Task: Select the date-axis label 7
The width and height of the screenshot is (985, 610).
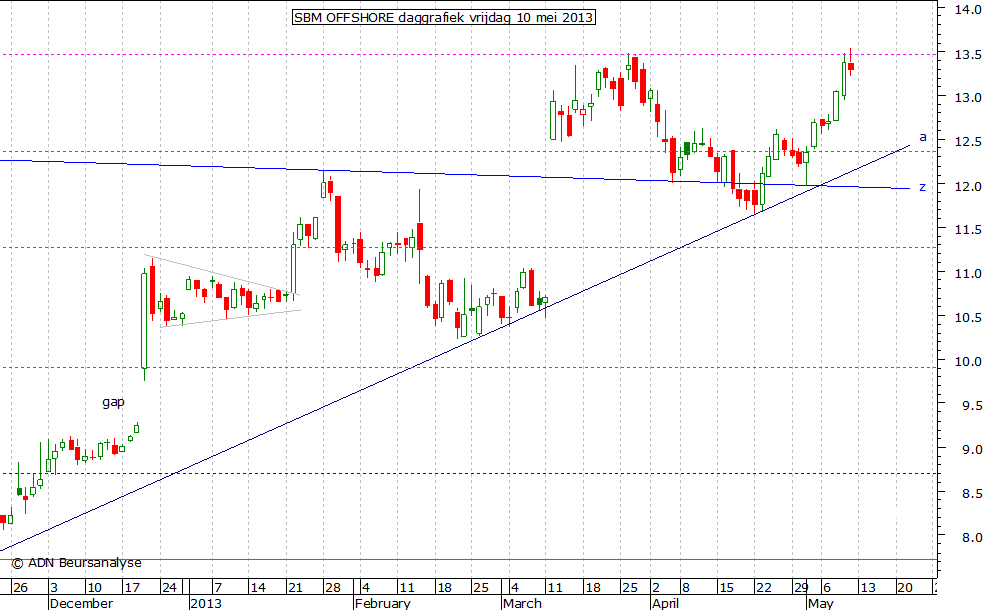Action: coord(218,588)
